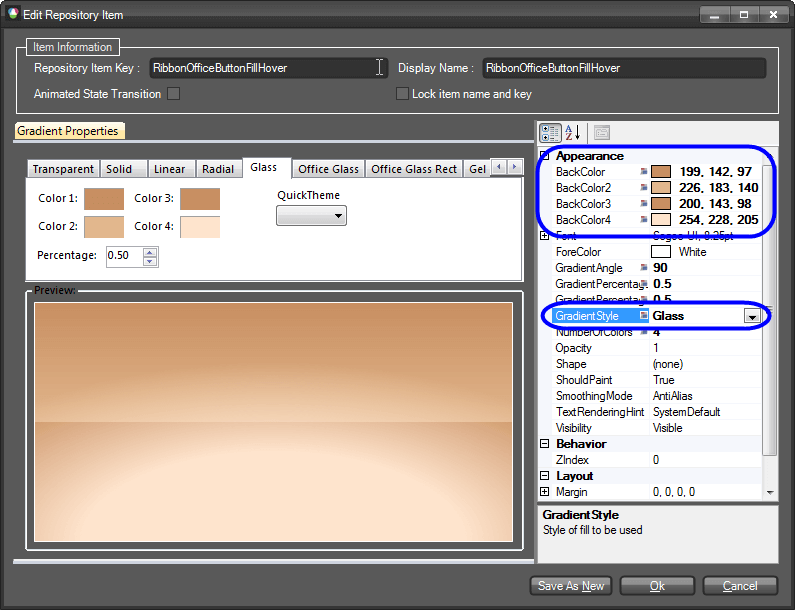Click the Cancel button
The height and width of the screenshot is (610, 795).
coord(740,586)
